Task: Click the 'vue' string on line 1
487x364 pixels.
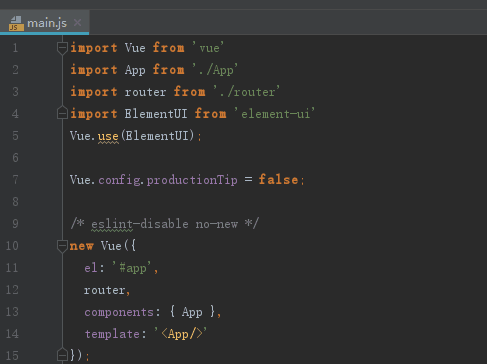Action: click(x=208, y=48)
